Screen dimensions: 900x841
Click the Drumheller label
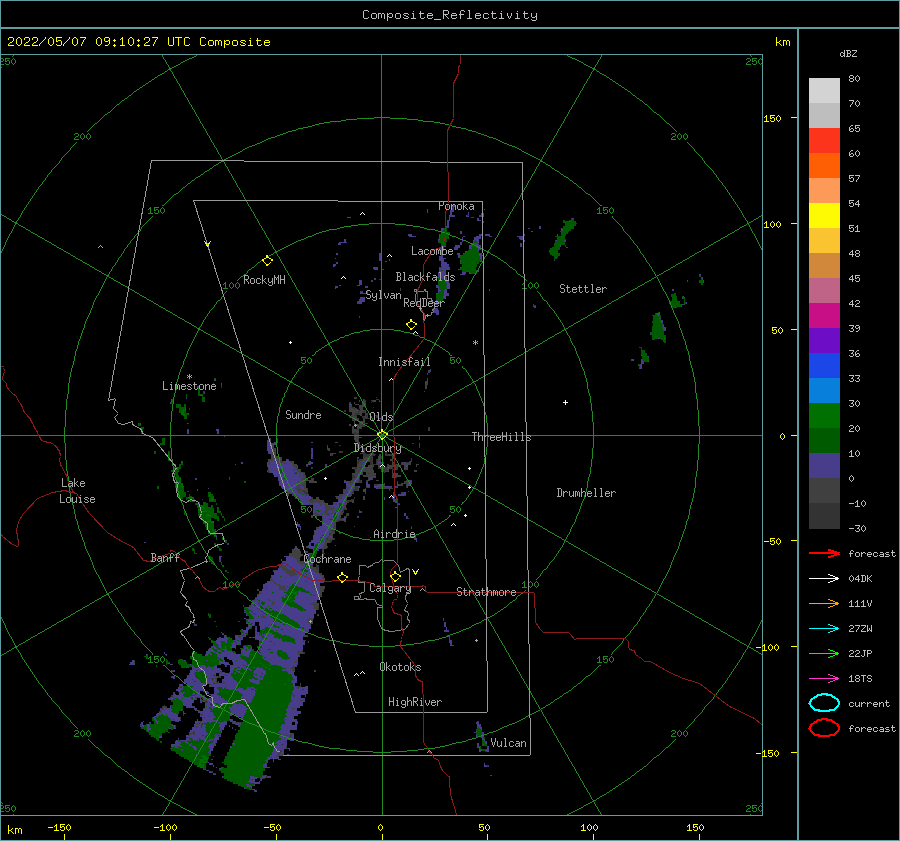pyautogui.click(x=586, y=493)
